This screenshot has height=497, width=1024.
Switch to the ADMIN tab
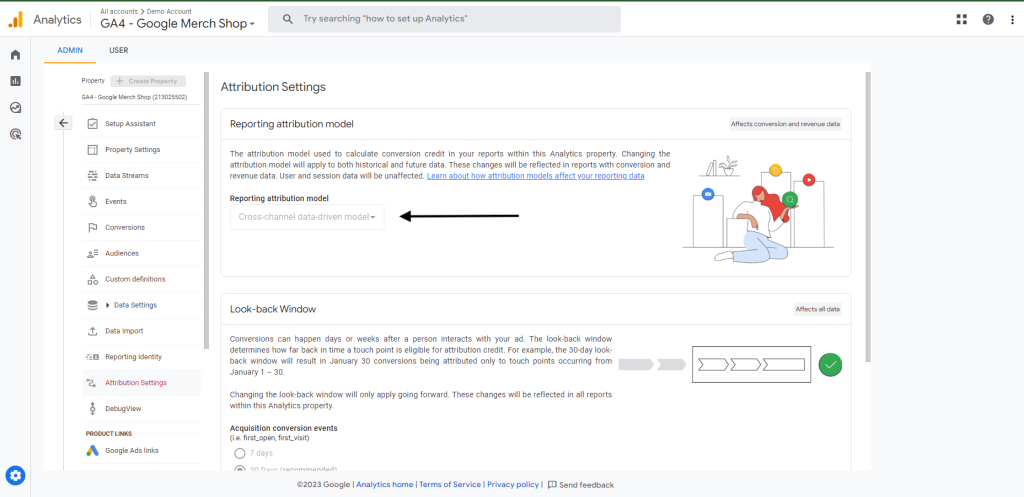[x=70, y=50]
